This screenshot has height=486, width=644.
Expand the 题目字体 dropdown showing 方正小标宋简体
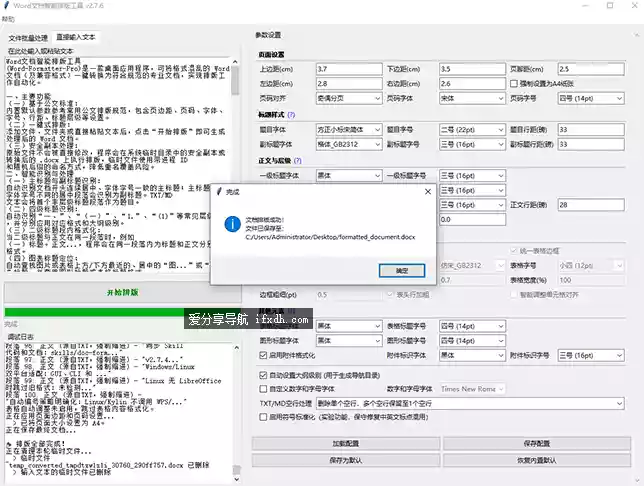click(349, 129)
